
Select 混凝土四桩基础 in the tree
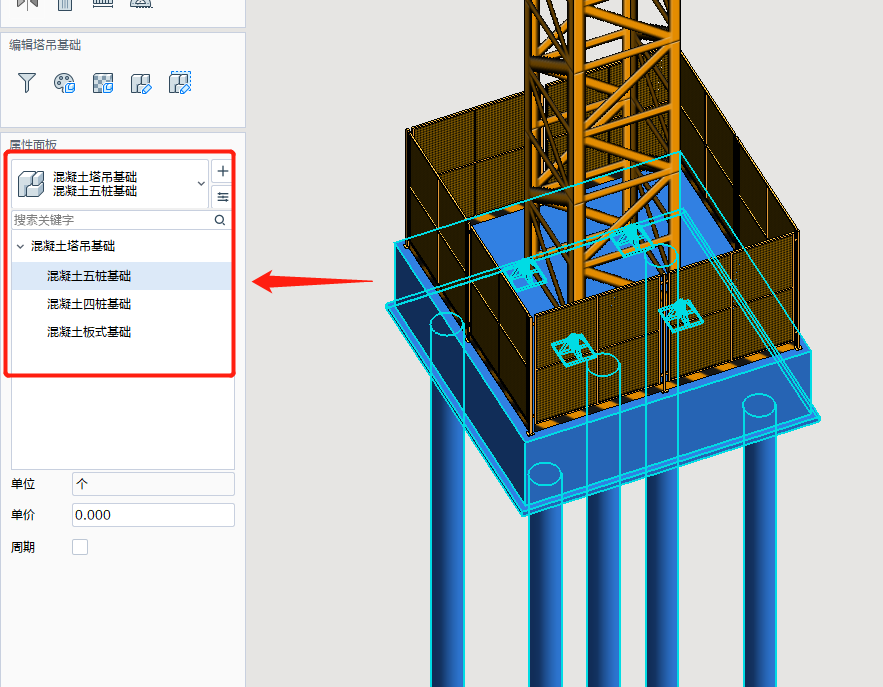[x=122, y=304]
